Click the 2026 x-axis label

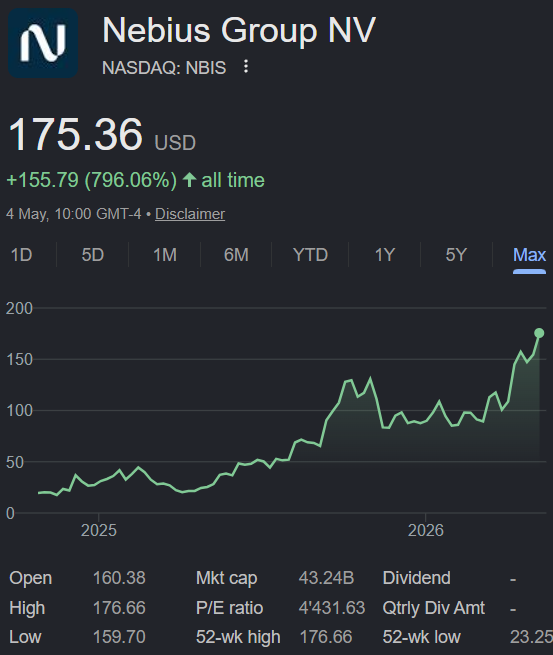click(x=426, y=531)
